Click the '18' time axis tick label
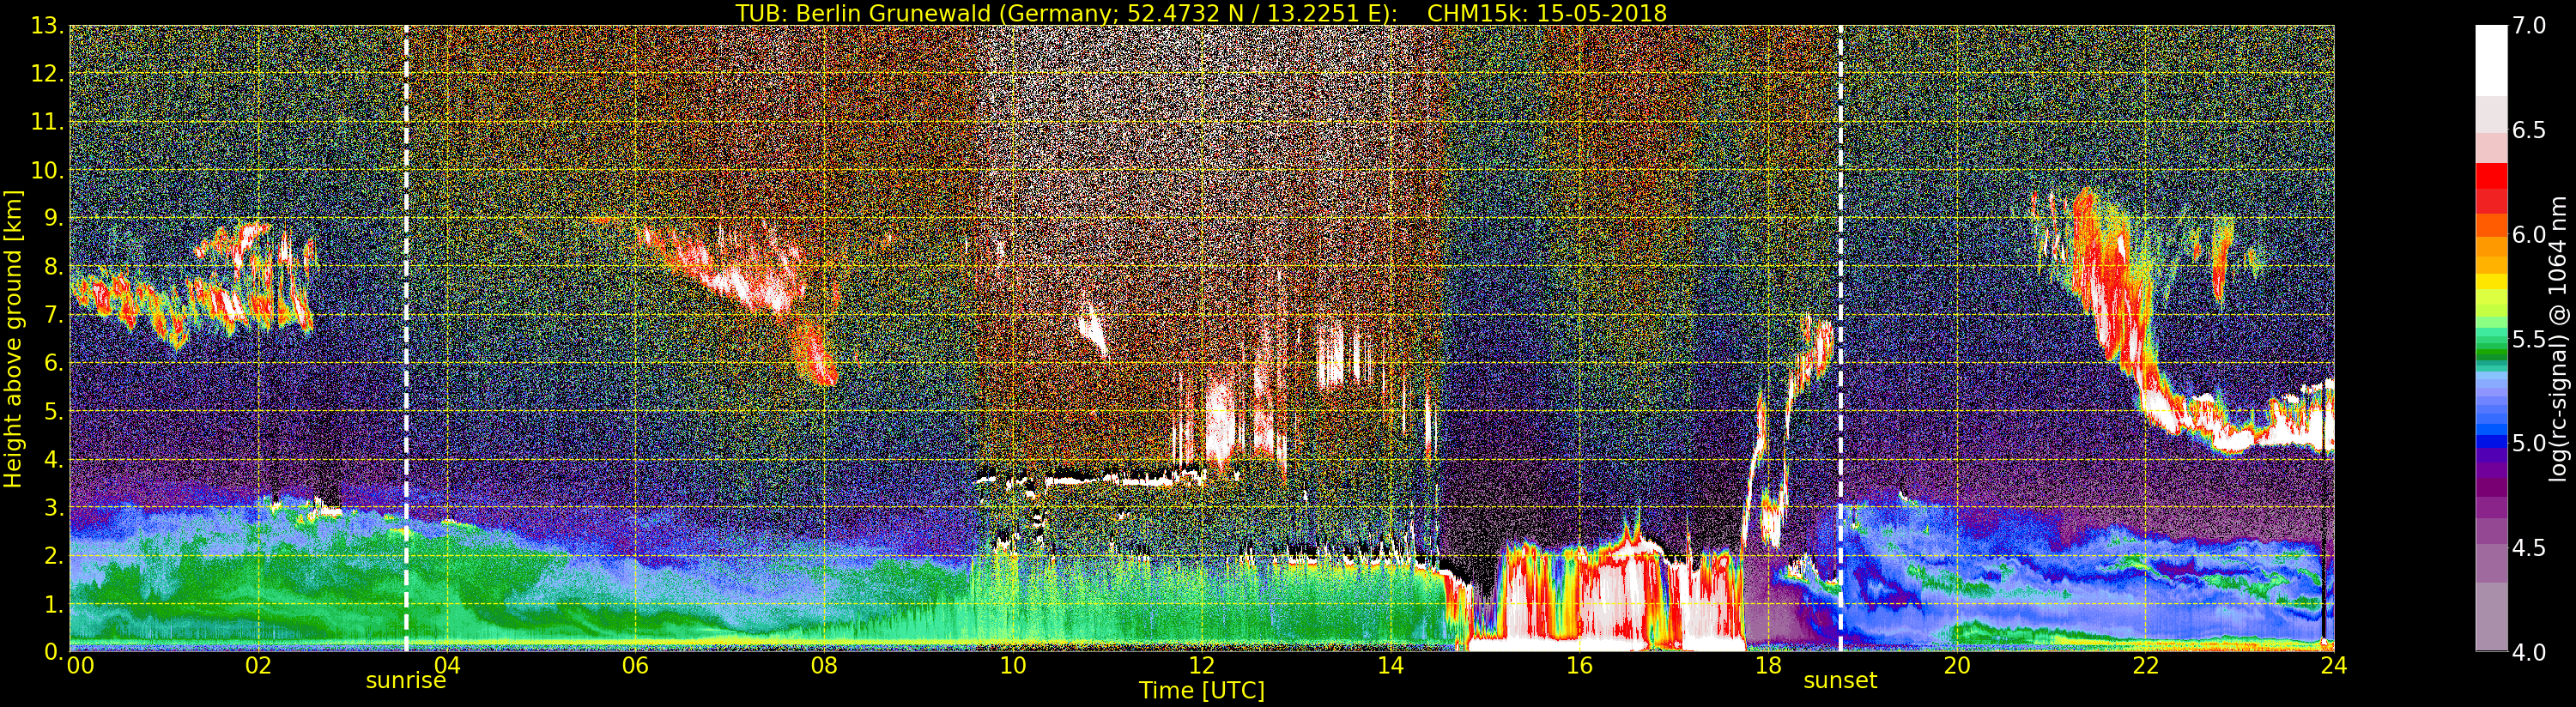 (x=1768, y=665)
